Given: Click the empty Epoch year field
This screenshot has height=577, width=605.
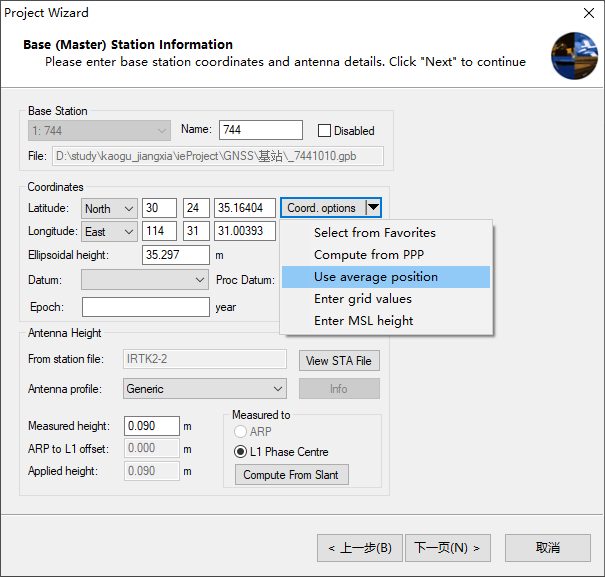Looking at the screenshot, I should pyautogui.click(x=146, y=307).
